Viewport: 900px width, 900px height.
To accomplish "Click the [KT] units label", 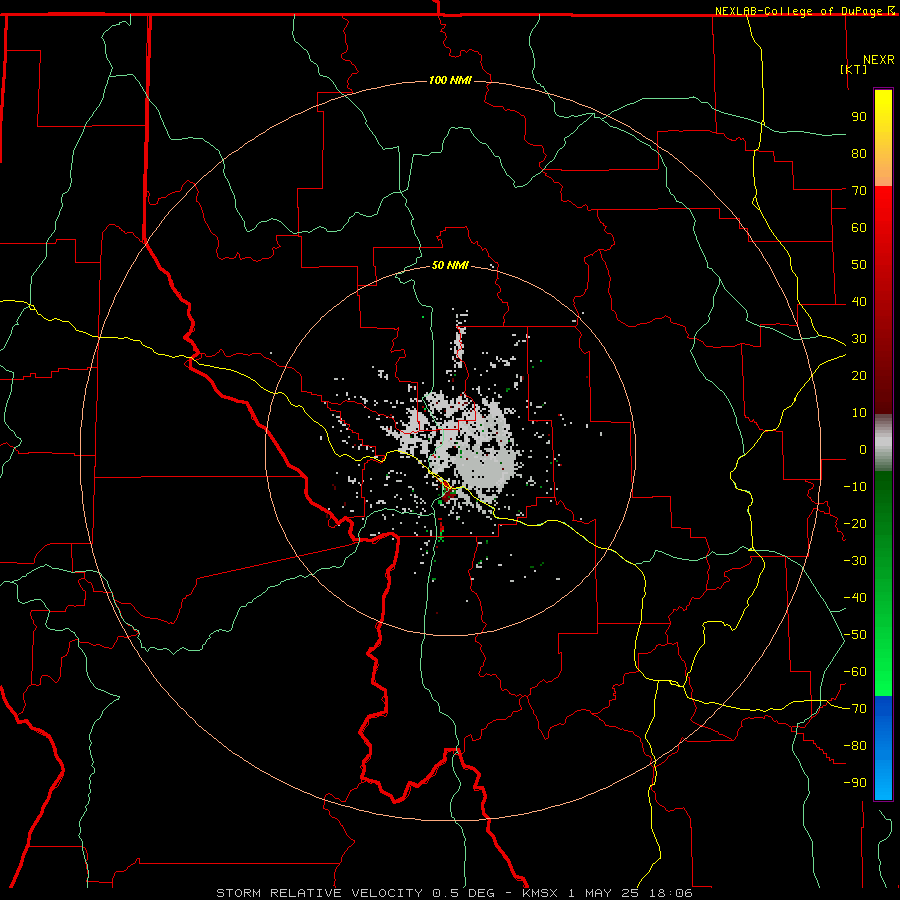I will [854, 69].
